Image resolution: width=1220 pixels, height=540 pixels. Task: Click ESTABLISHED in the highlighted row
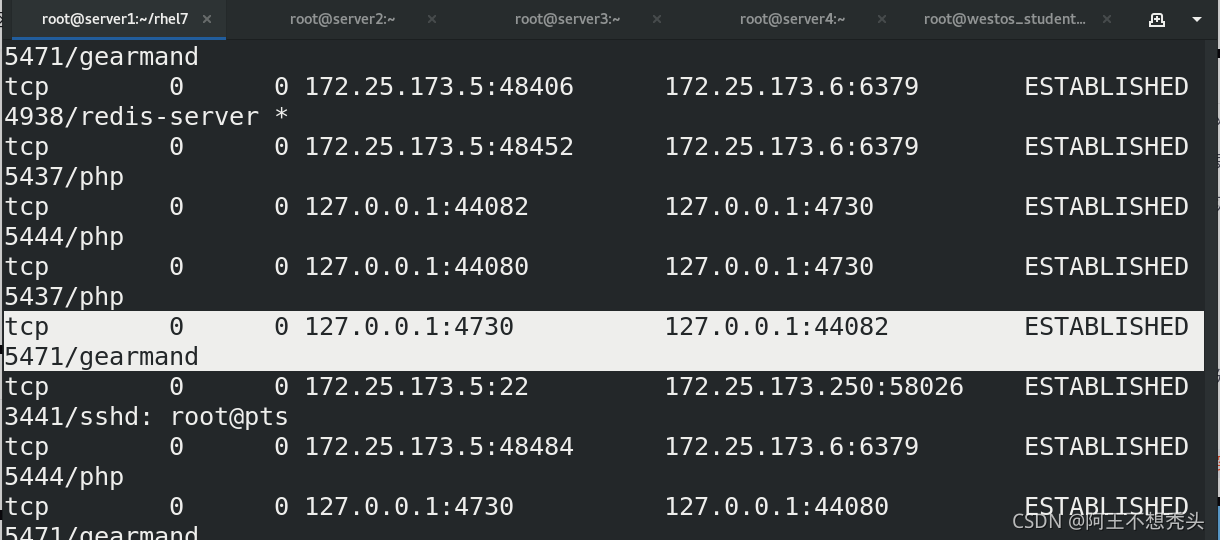click(x=1106, y=327)
